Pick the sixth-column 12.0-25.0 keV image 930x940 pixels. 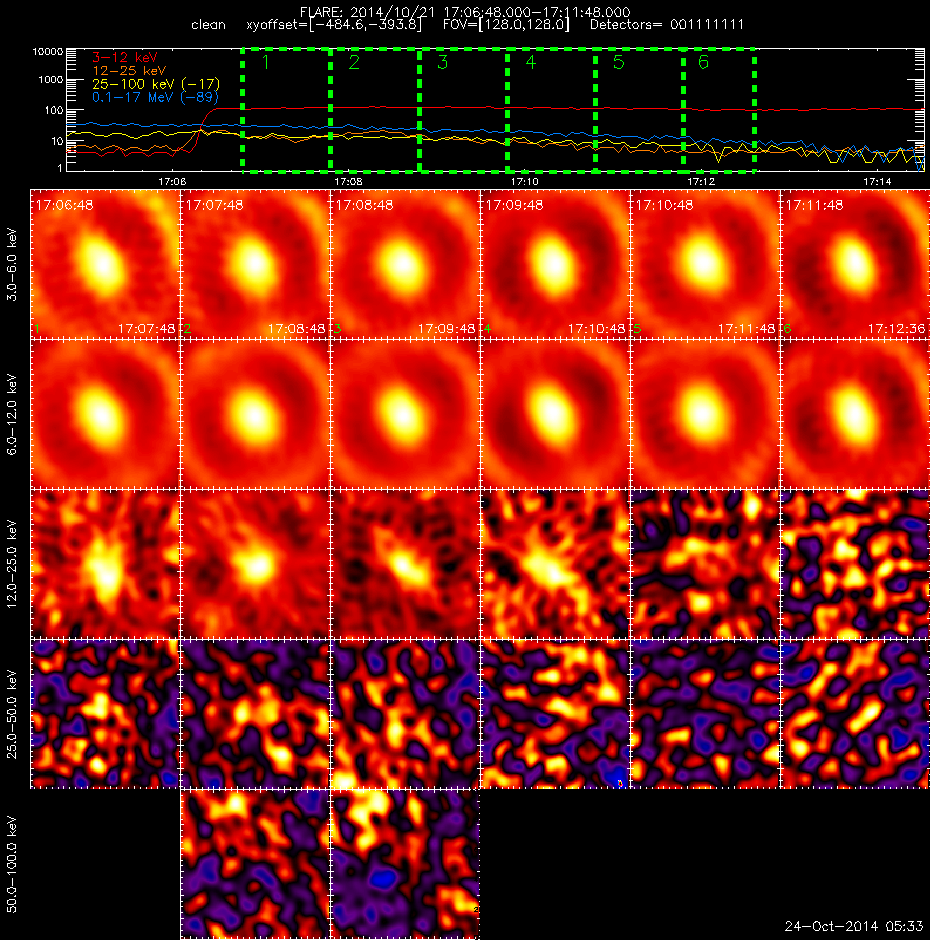click(x=855, y=564)
